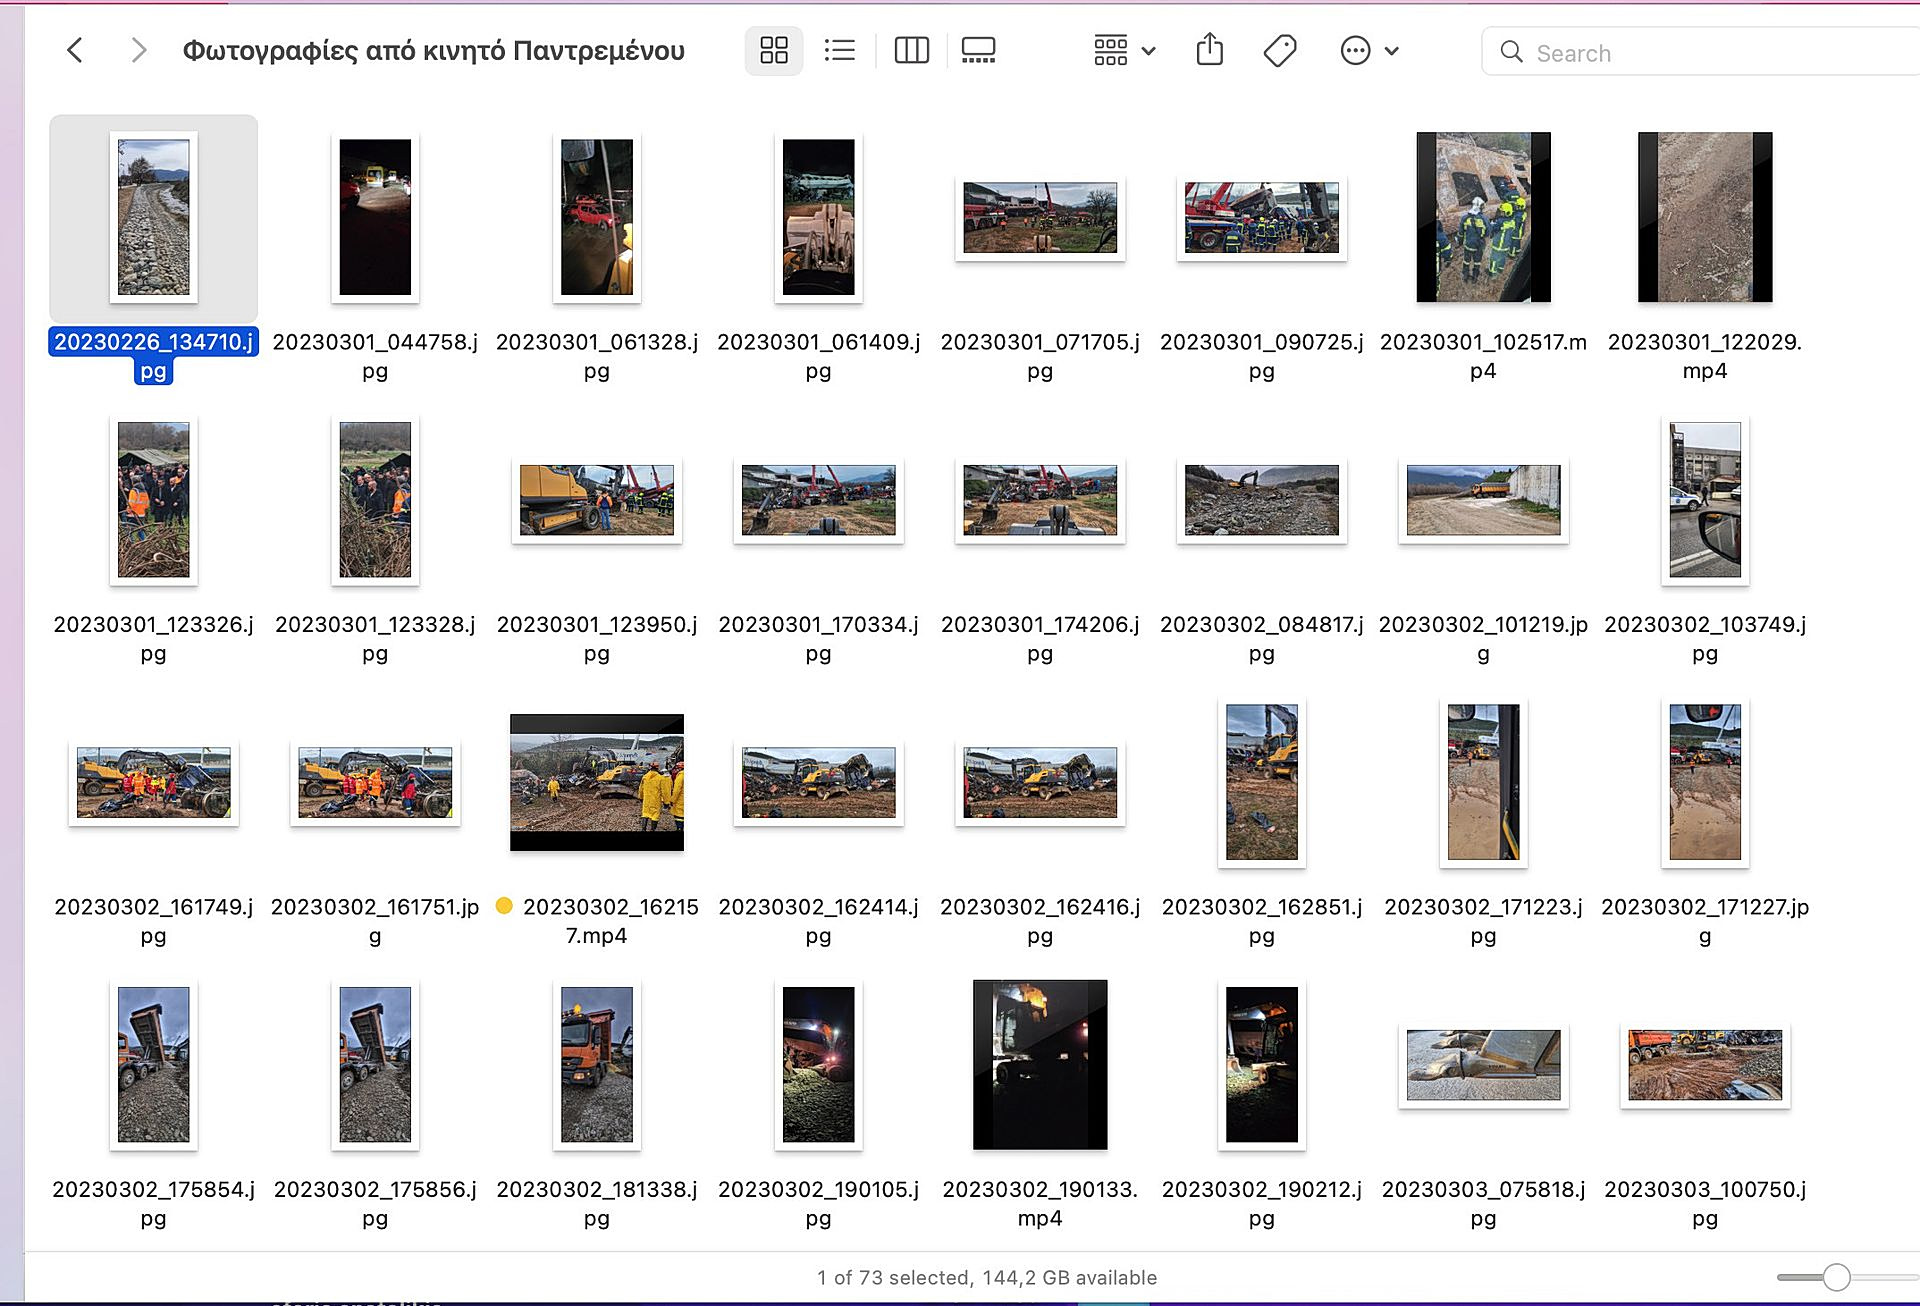Image resolution: width=1920 pixels, height=1306 pixels.
Task: Click the Tags icon
Action: click(1279, 50)
